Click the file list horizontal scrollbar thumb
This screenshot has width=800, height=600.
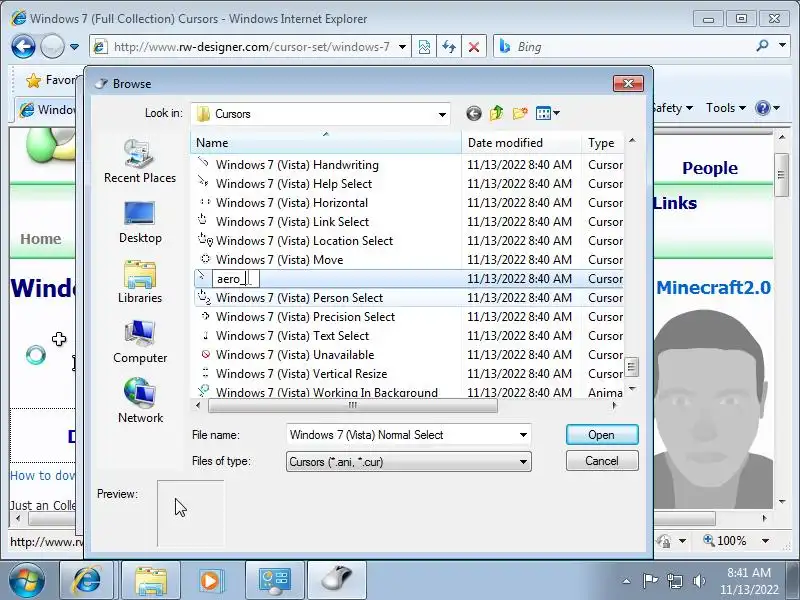[353, 406]
